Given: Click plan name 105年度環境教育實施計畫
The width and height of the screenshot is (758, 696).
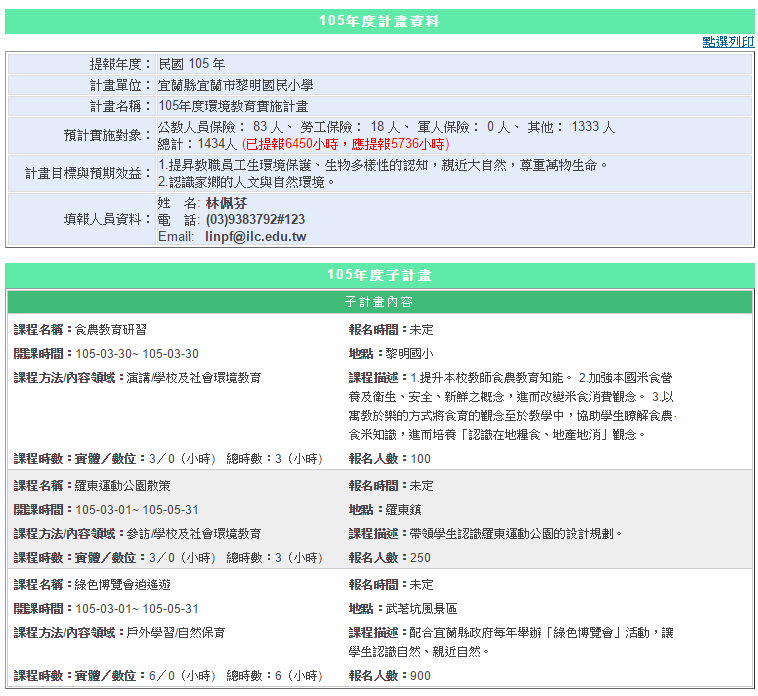Looking at the screenshot, I should pos(233,106).
